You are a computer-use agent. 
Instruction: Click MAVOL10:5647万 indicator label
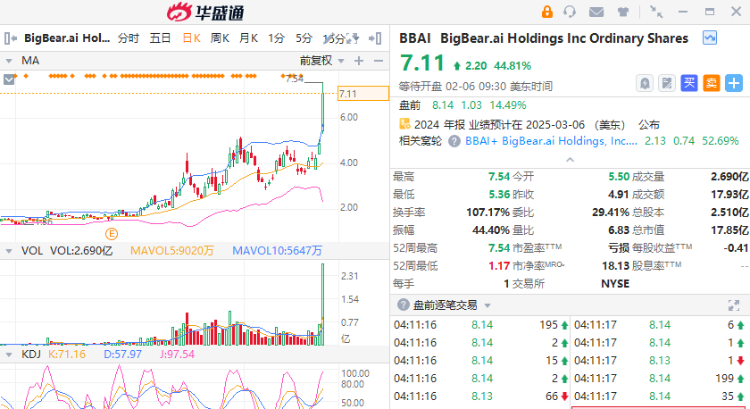pos(277,251)
